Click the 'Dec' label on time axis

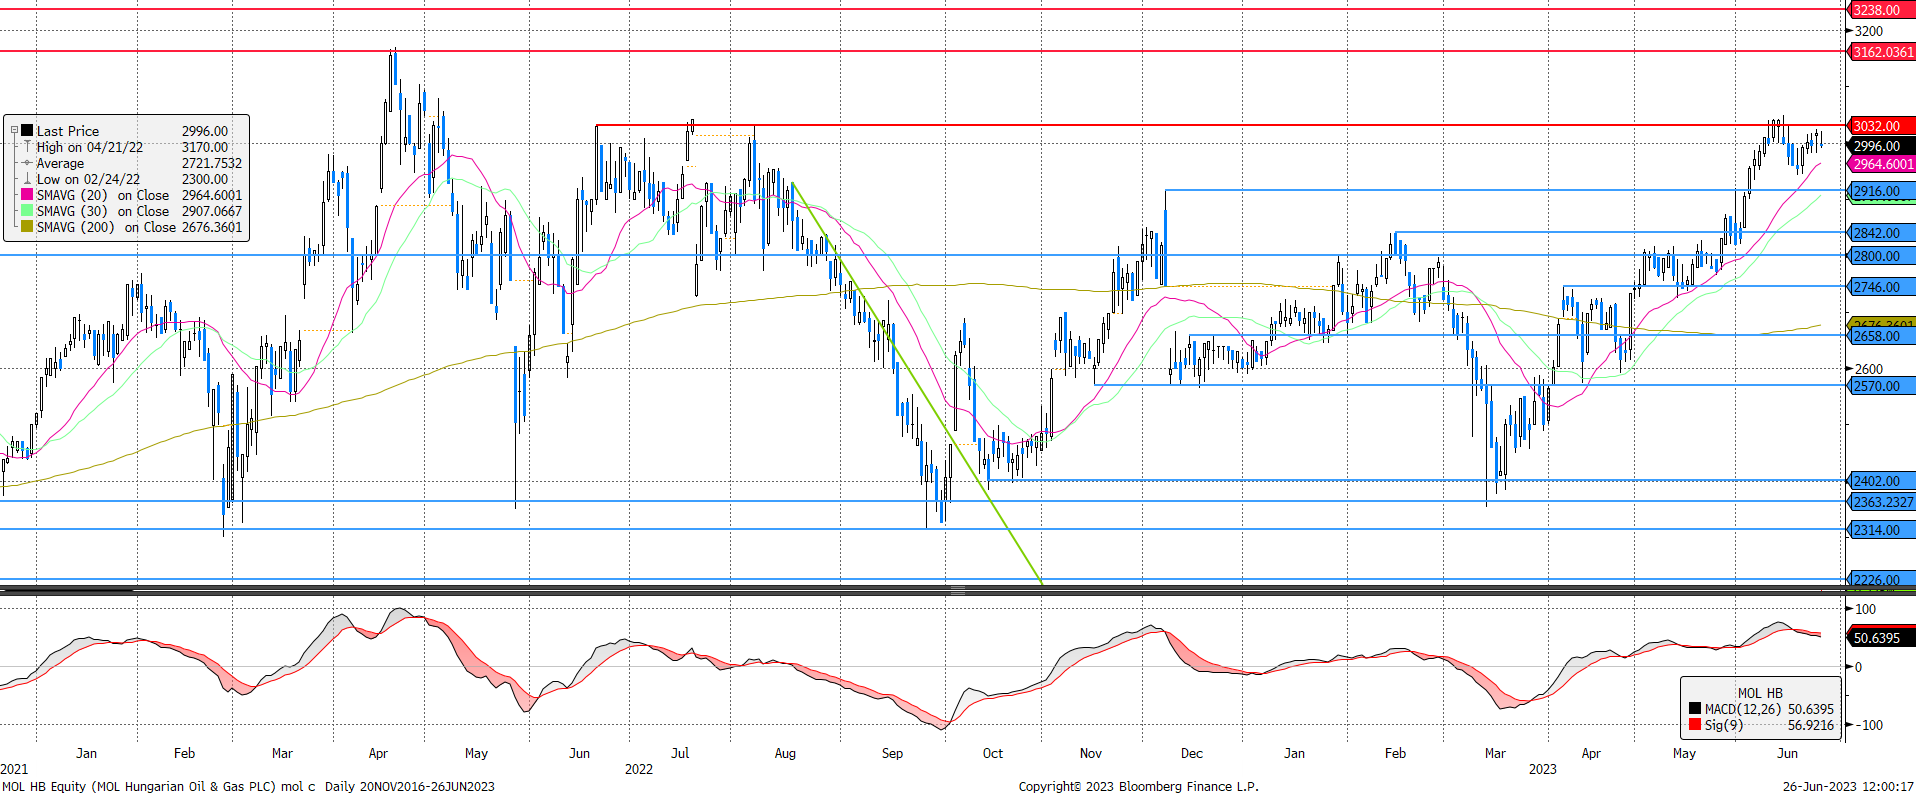click(x=1192, y=753)
